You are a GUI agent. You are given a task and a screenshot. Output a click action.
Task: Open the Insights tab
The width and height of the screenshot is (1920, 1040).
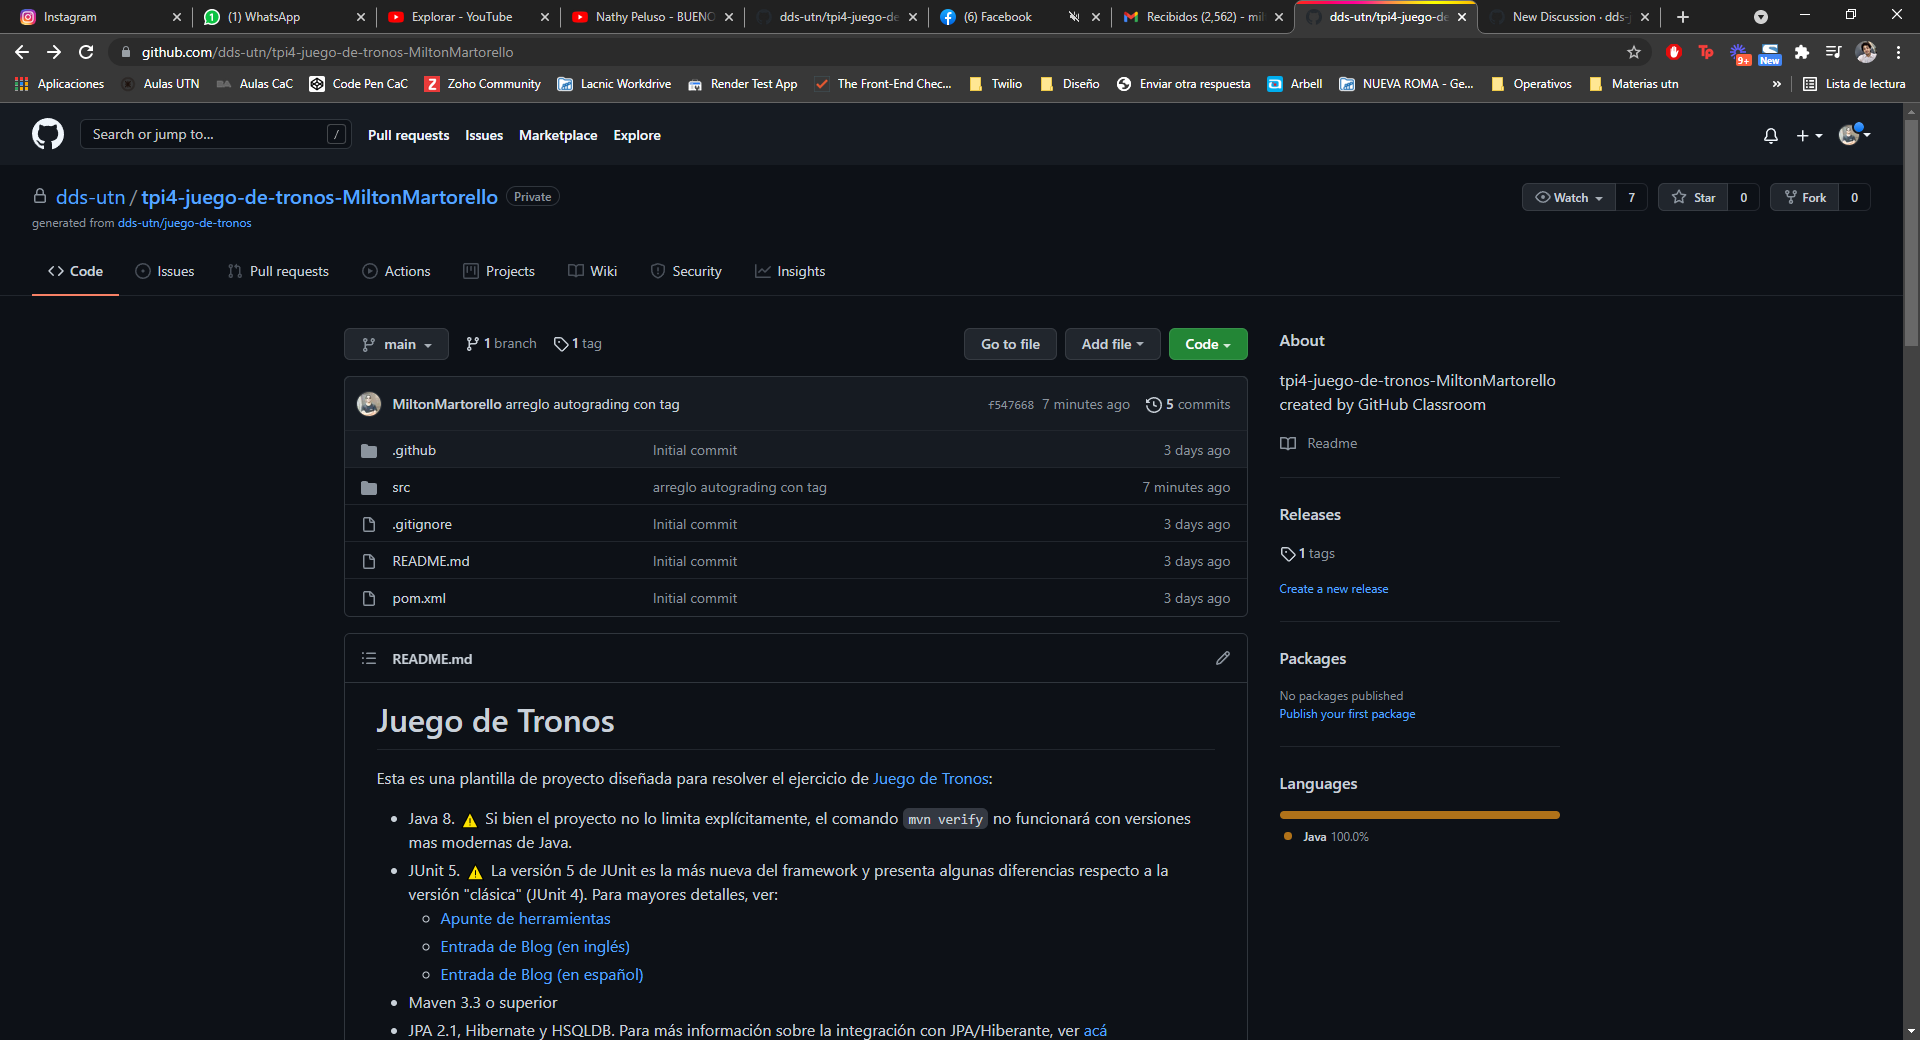[790, 271]
